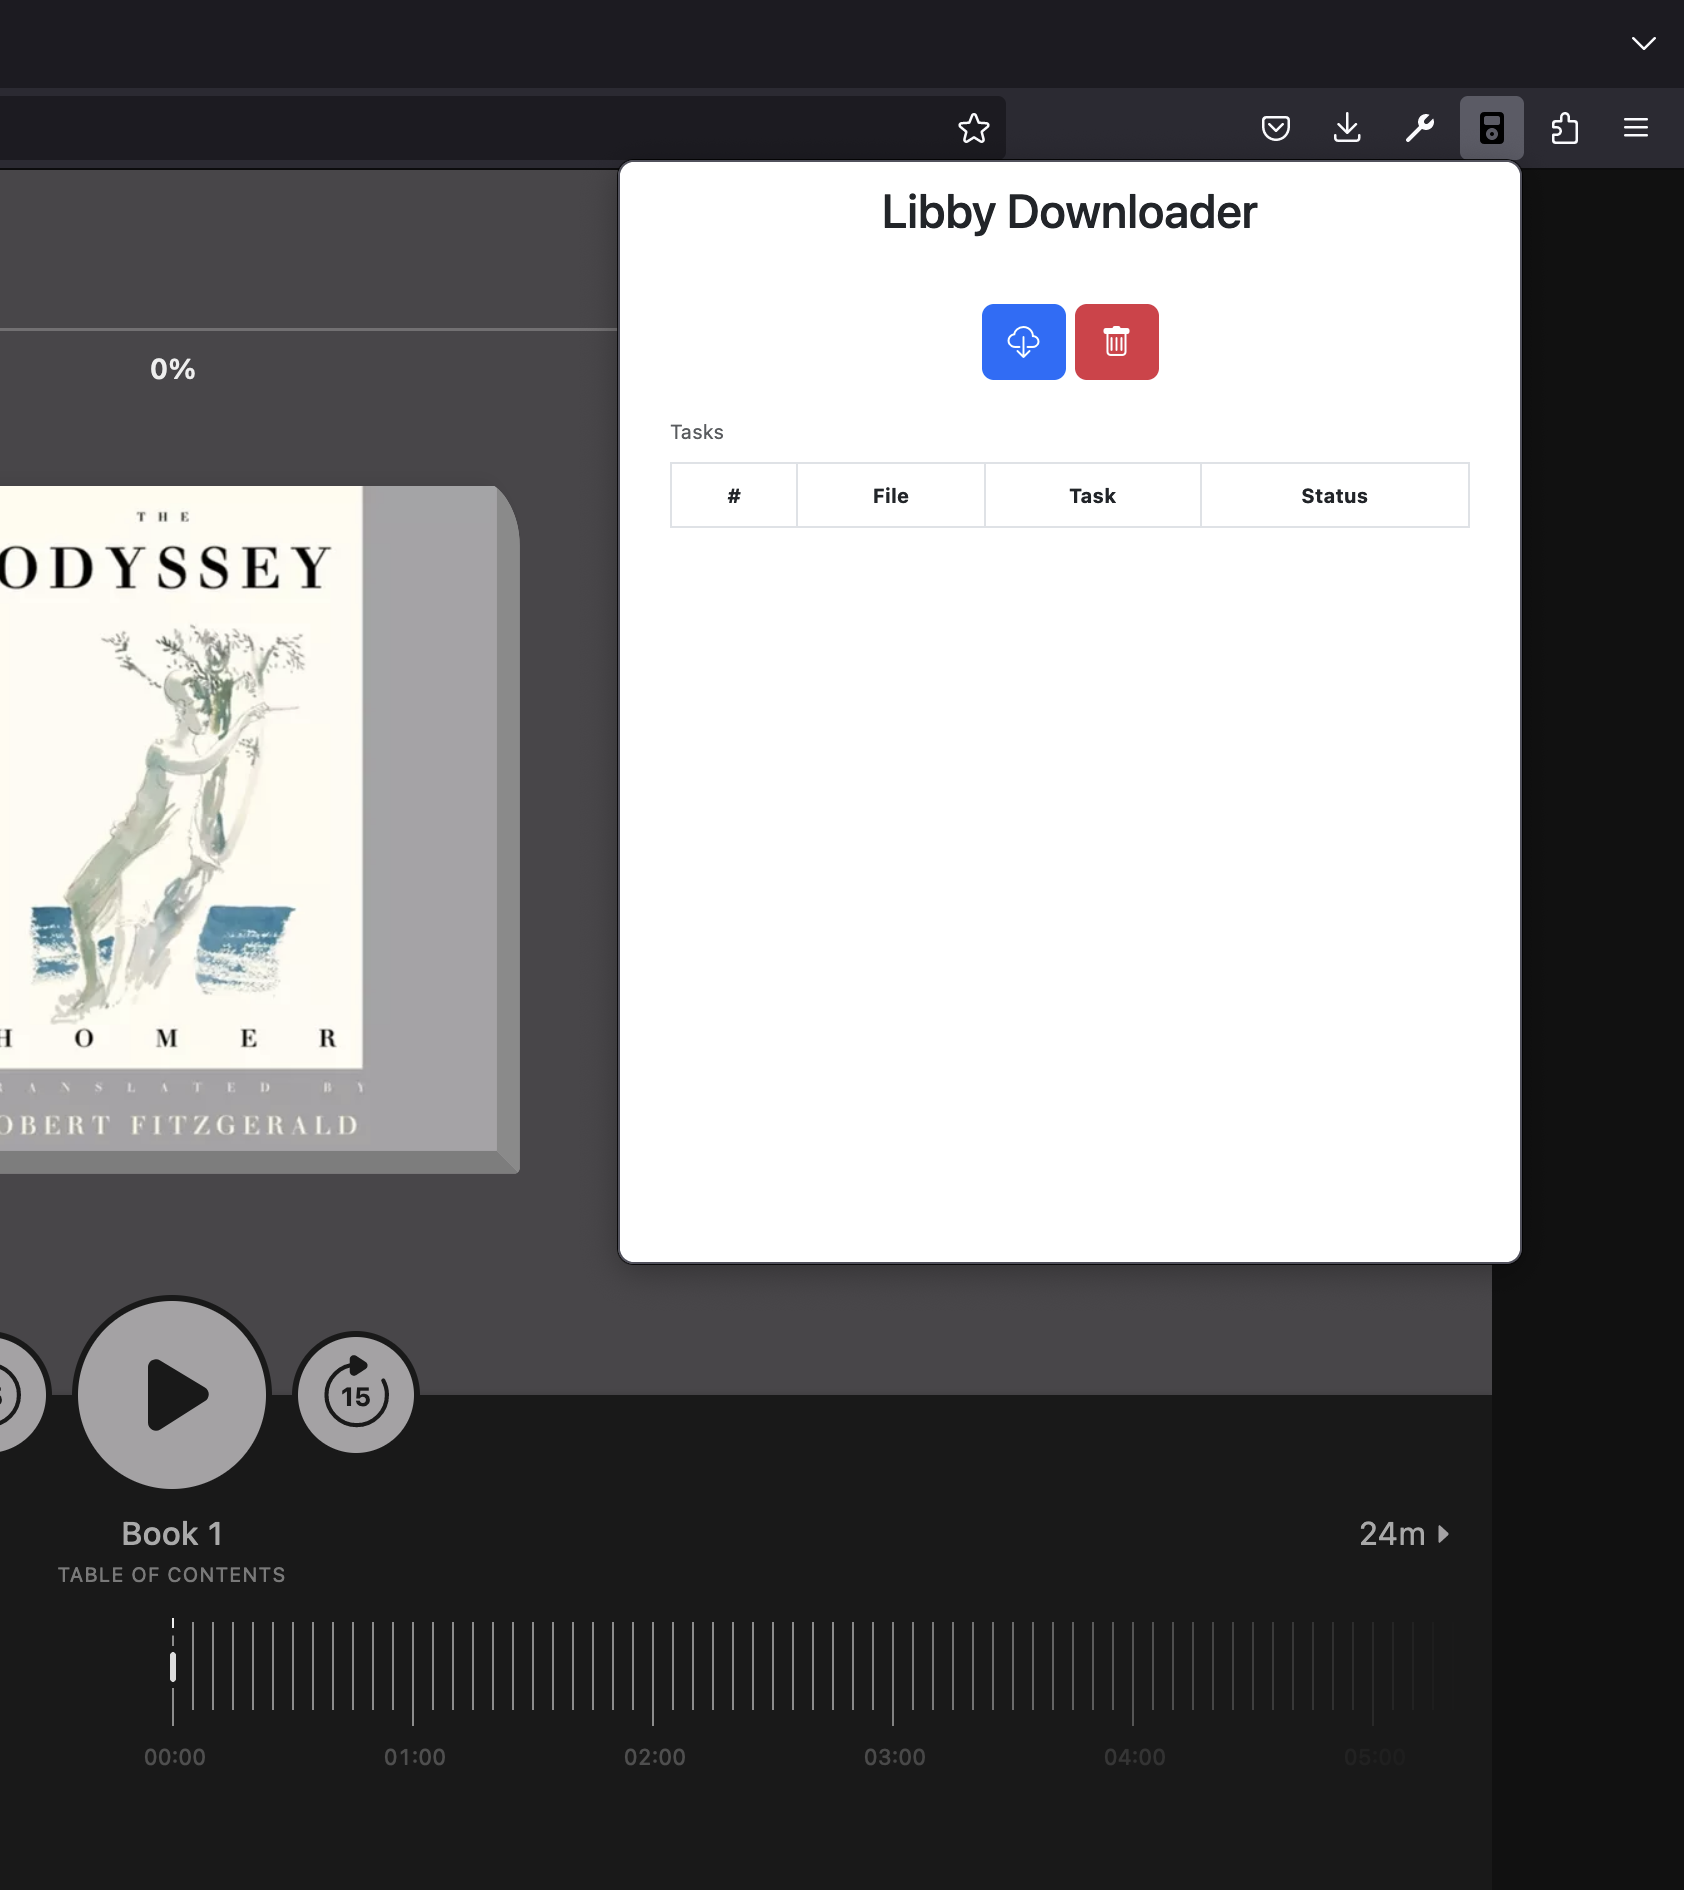The image size is (1684, 1890).
Task: Open the wrench developer tools icon
Action: pos(1419,128)
